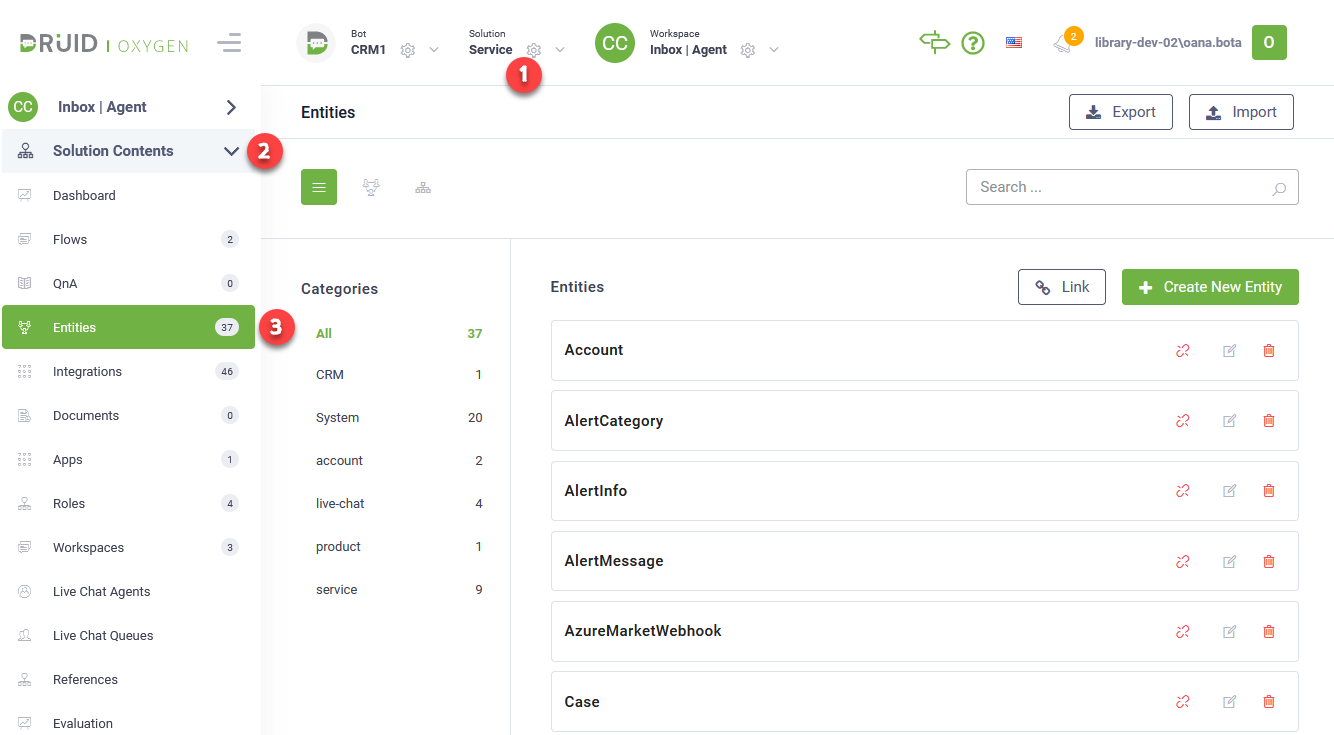Edit the Account entity
This screenshot has width=1334, height=735.
[x=1230, y=350]
